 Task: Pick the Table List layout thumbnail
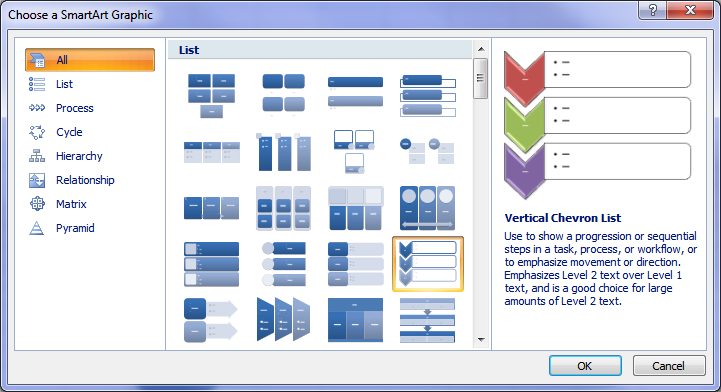click(355, 320)
